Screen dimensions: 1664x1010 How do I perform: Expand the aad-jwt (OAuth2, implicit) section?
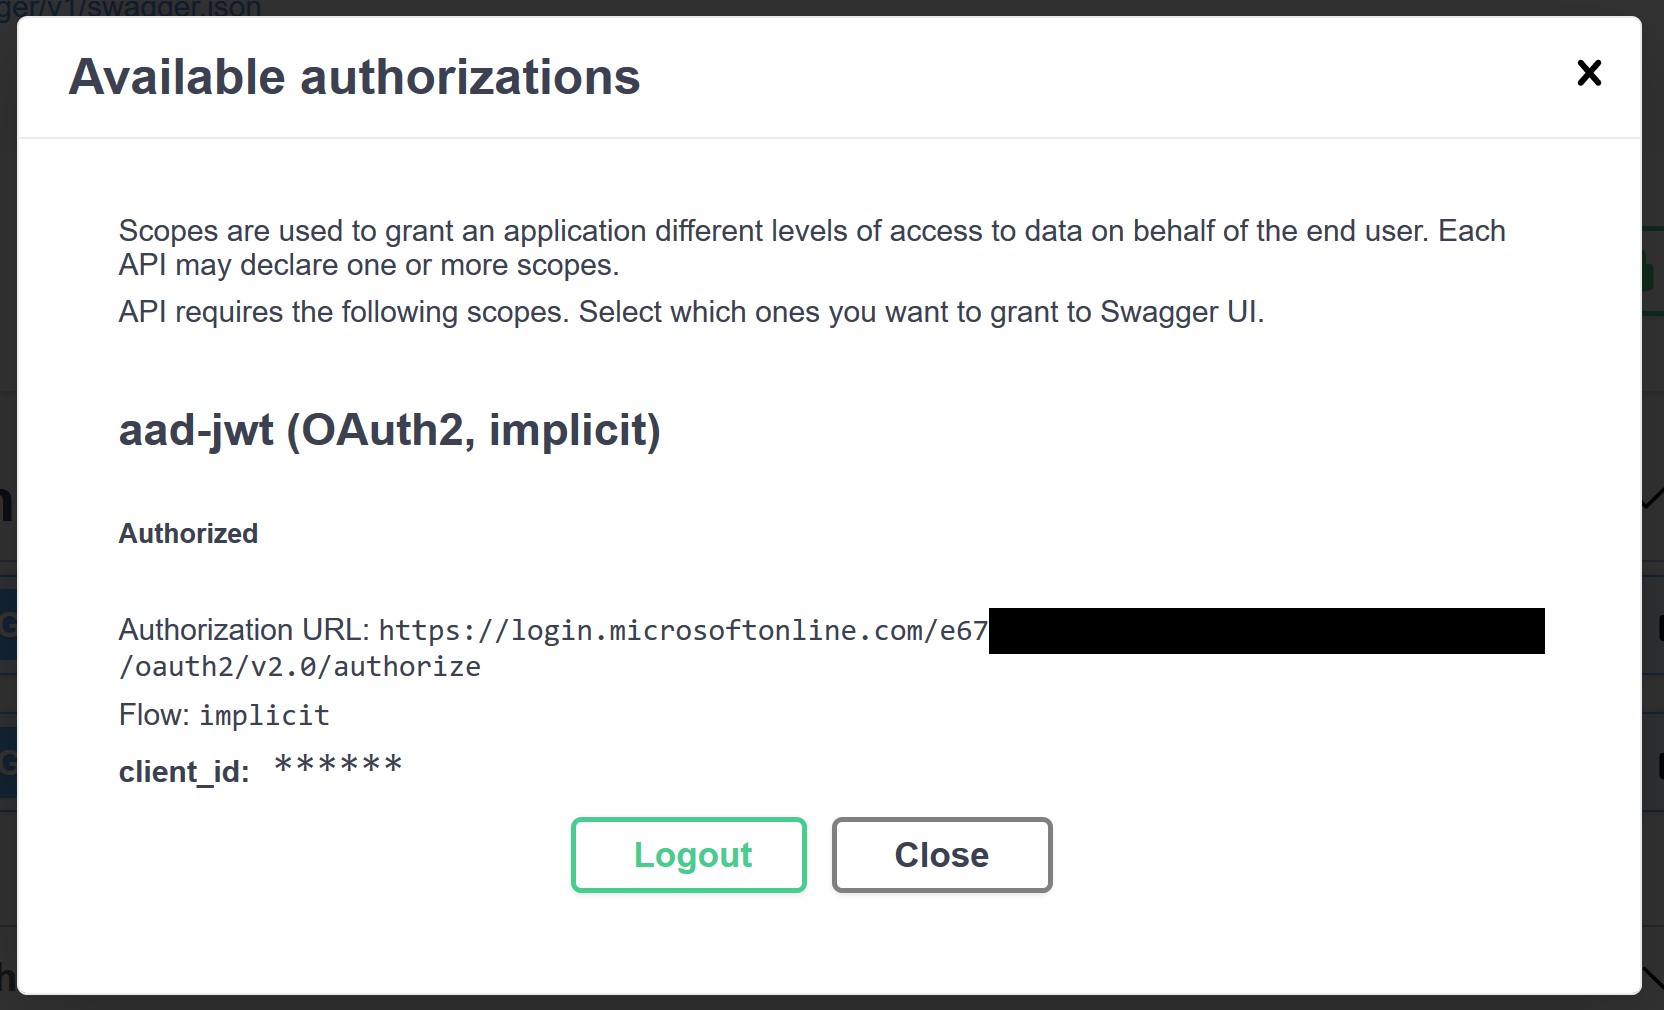[389, 431]
